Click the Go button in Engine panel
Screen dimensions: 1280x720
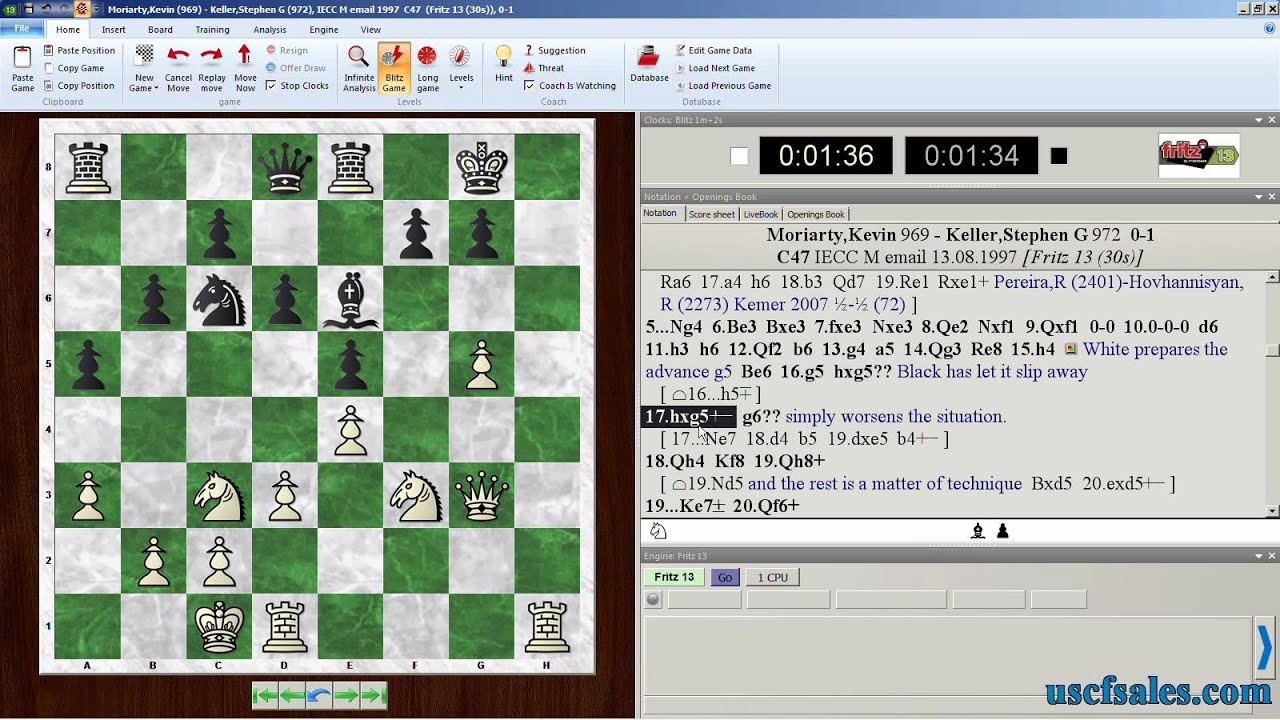tap(725, 577)
